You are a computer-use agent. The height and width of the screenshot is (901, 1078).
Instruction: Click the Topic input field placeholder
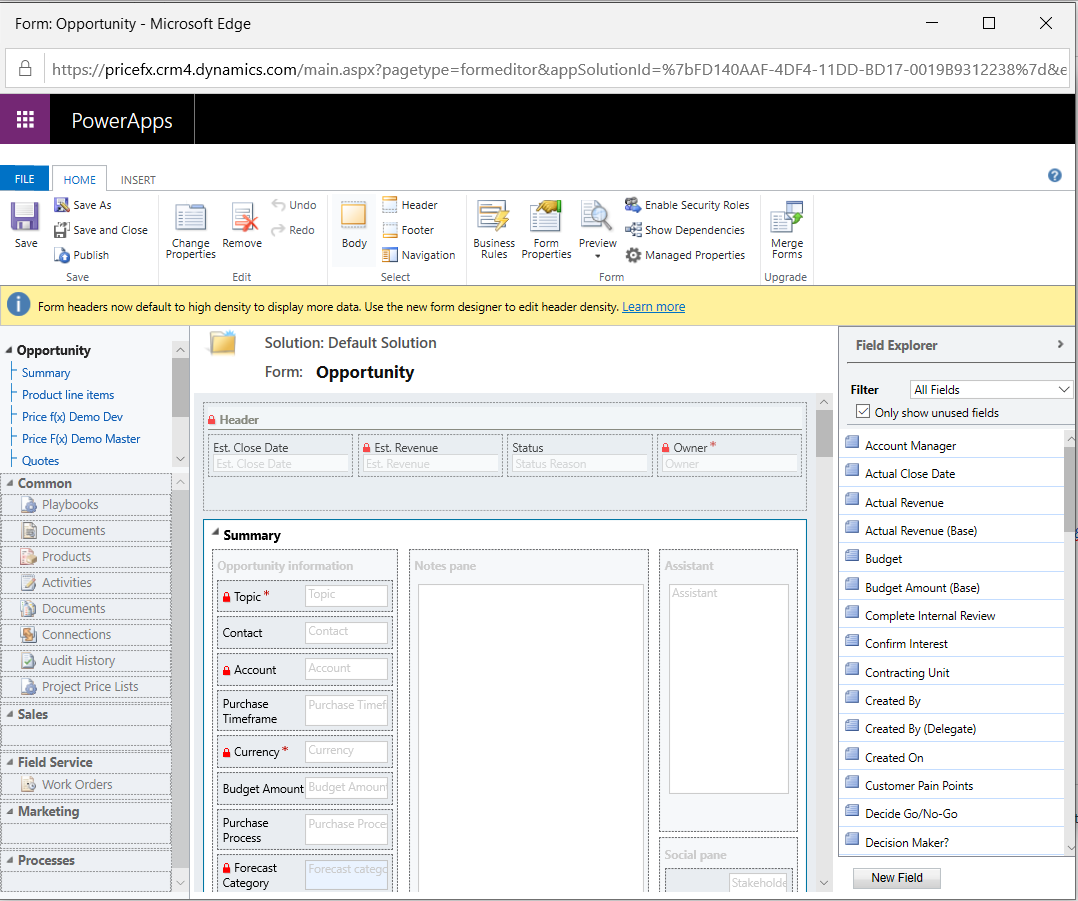[x=346, y=595]
